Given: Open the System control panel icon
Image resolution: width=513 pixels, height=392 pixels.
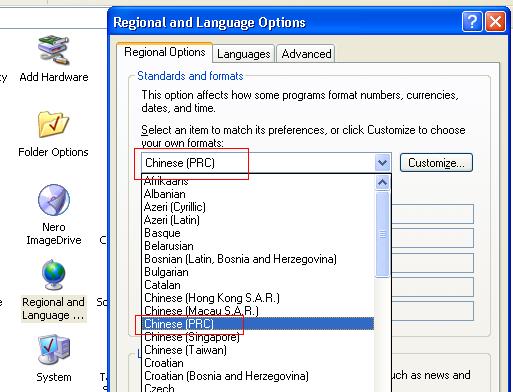Looking at the screenshot, I should point(54,350).
